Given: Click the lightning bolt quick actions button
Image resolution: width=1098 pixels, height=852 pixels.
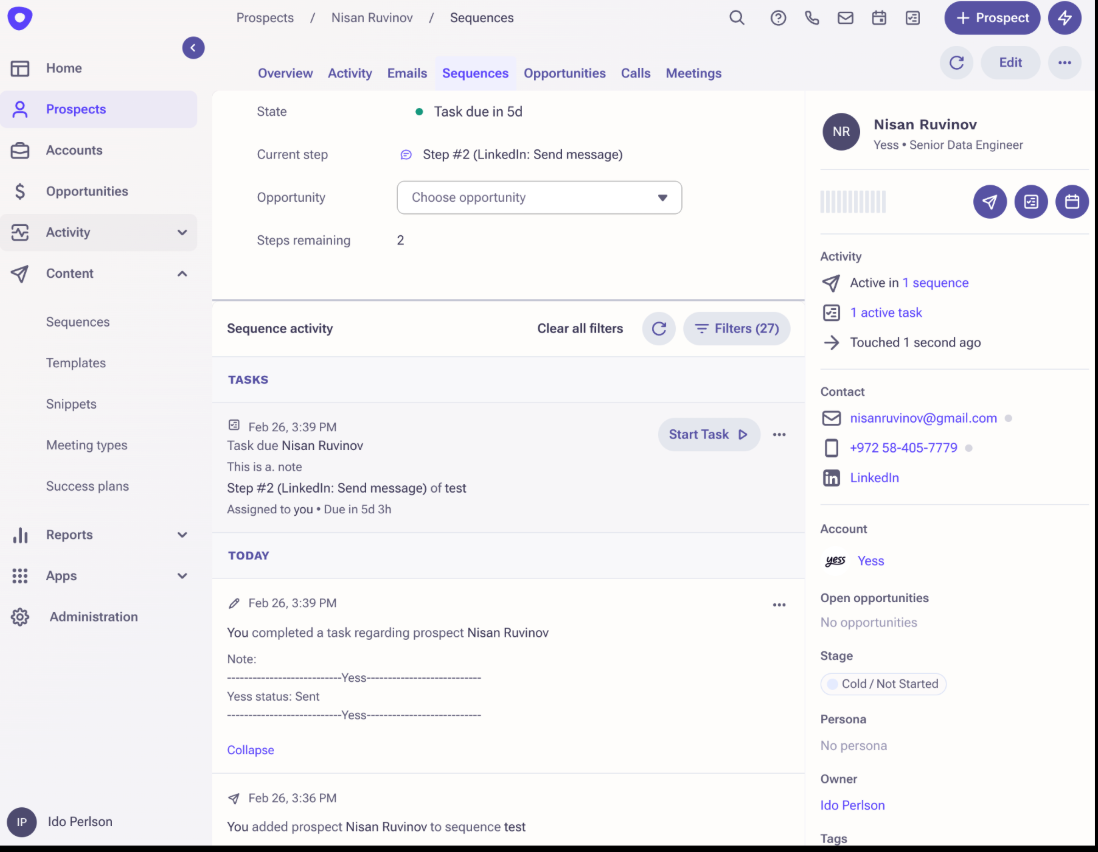Looking at the screenshot, I should [1064, 18].
